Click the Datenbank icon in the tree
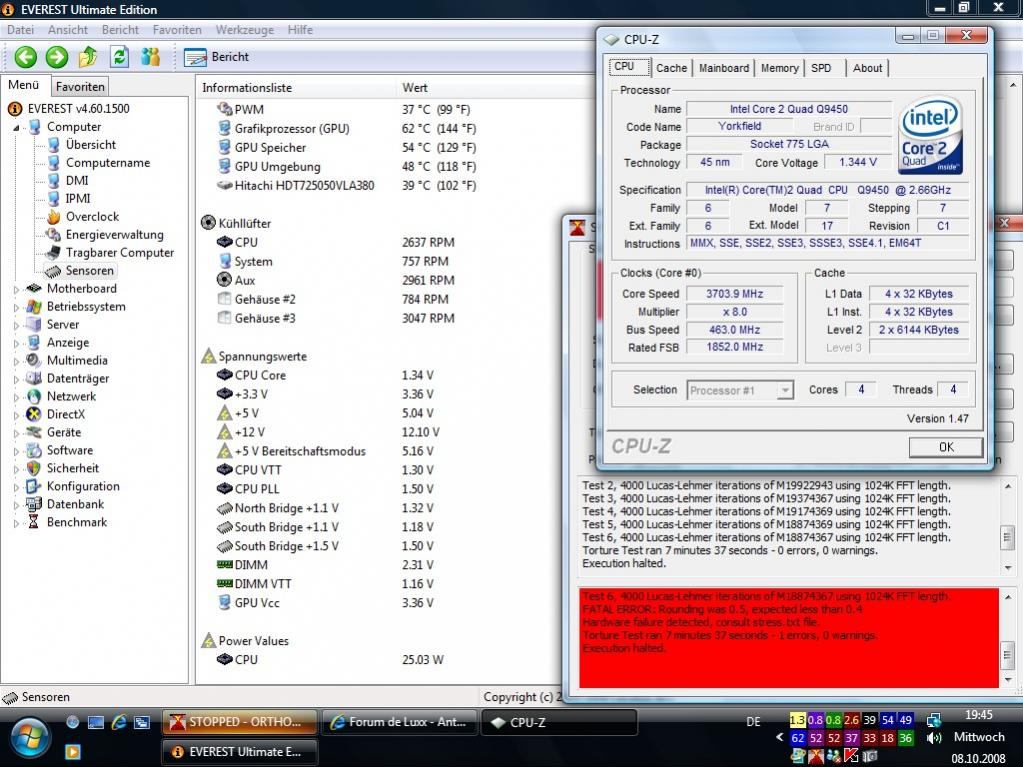 (x=34, y=504)
